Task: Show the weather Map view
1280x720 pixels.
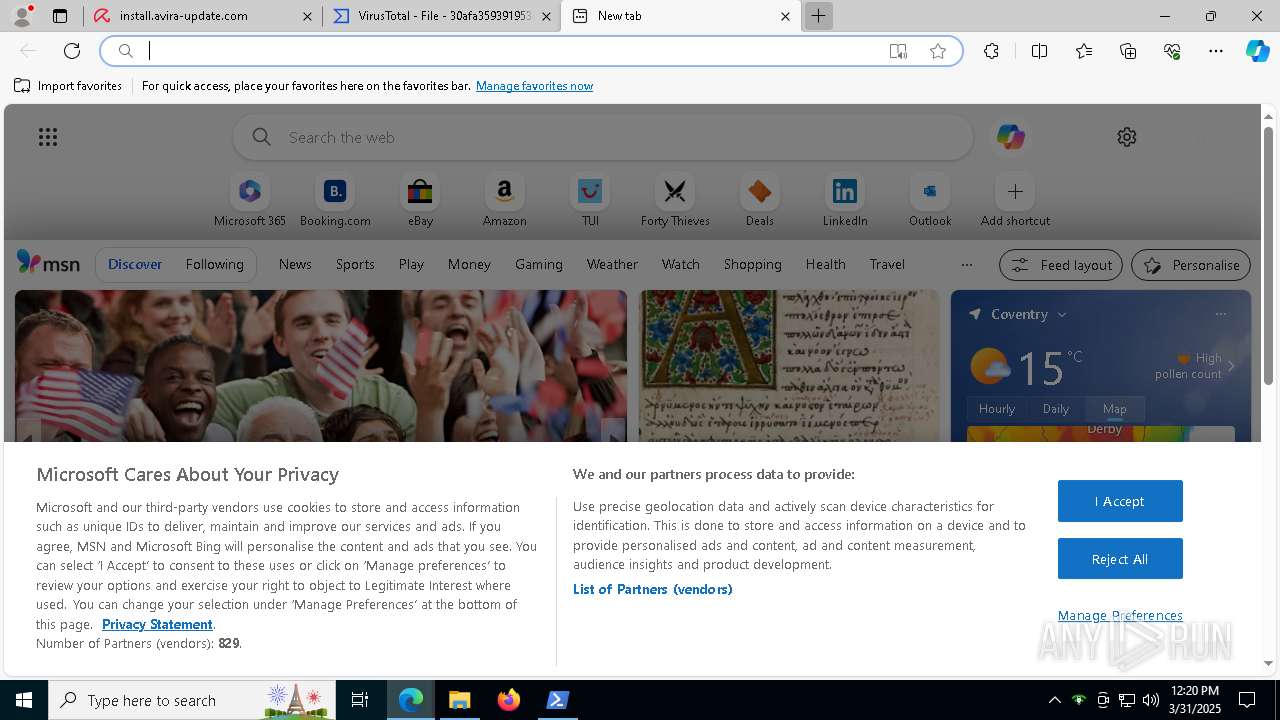Action: point(1115,409)
